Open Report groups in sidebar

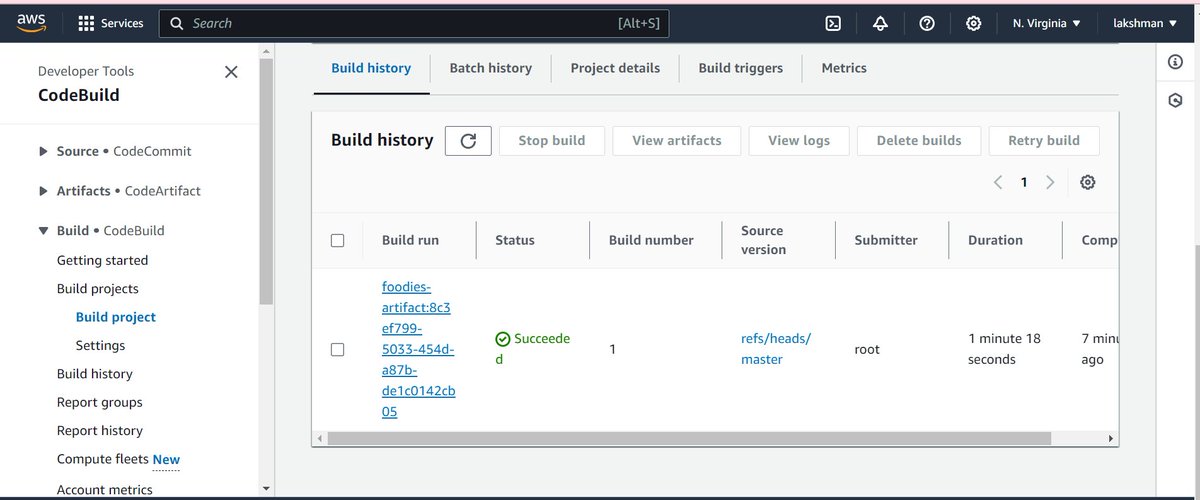(99, 402)
